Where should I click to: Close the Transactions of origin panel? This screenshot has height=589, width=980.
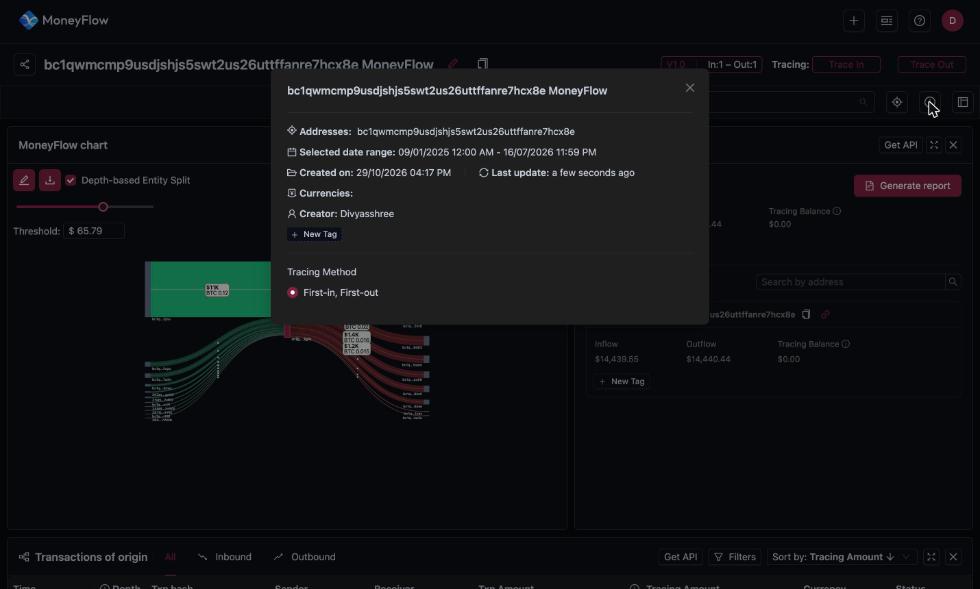pos(953,556)
